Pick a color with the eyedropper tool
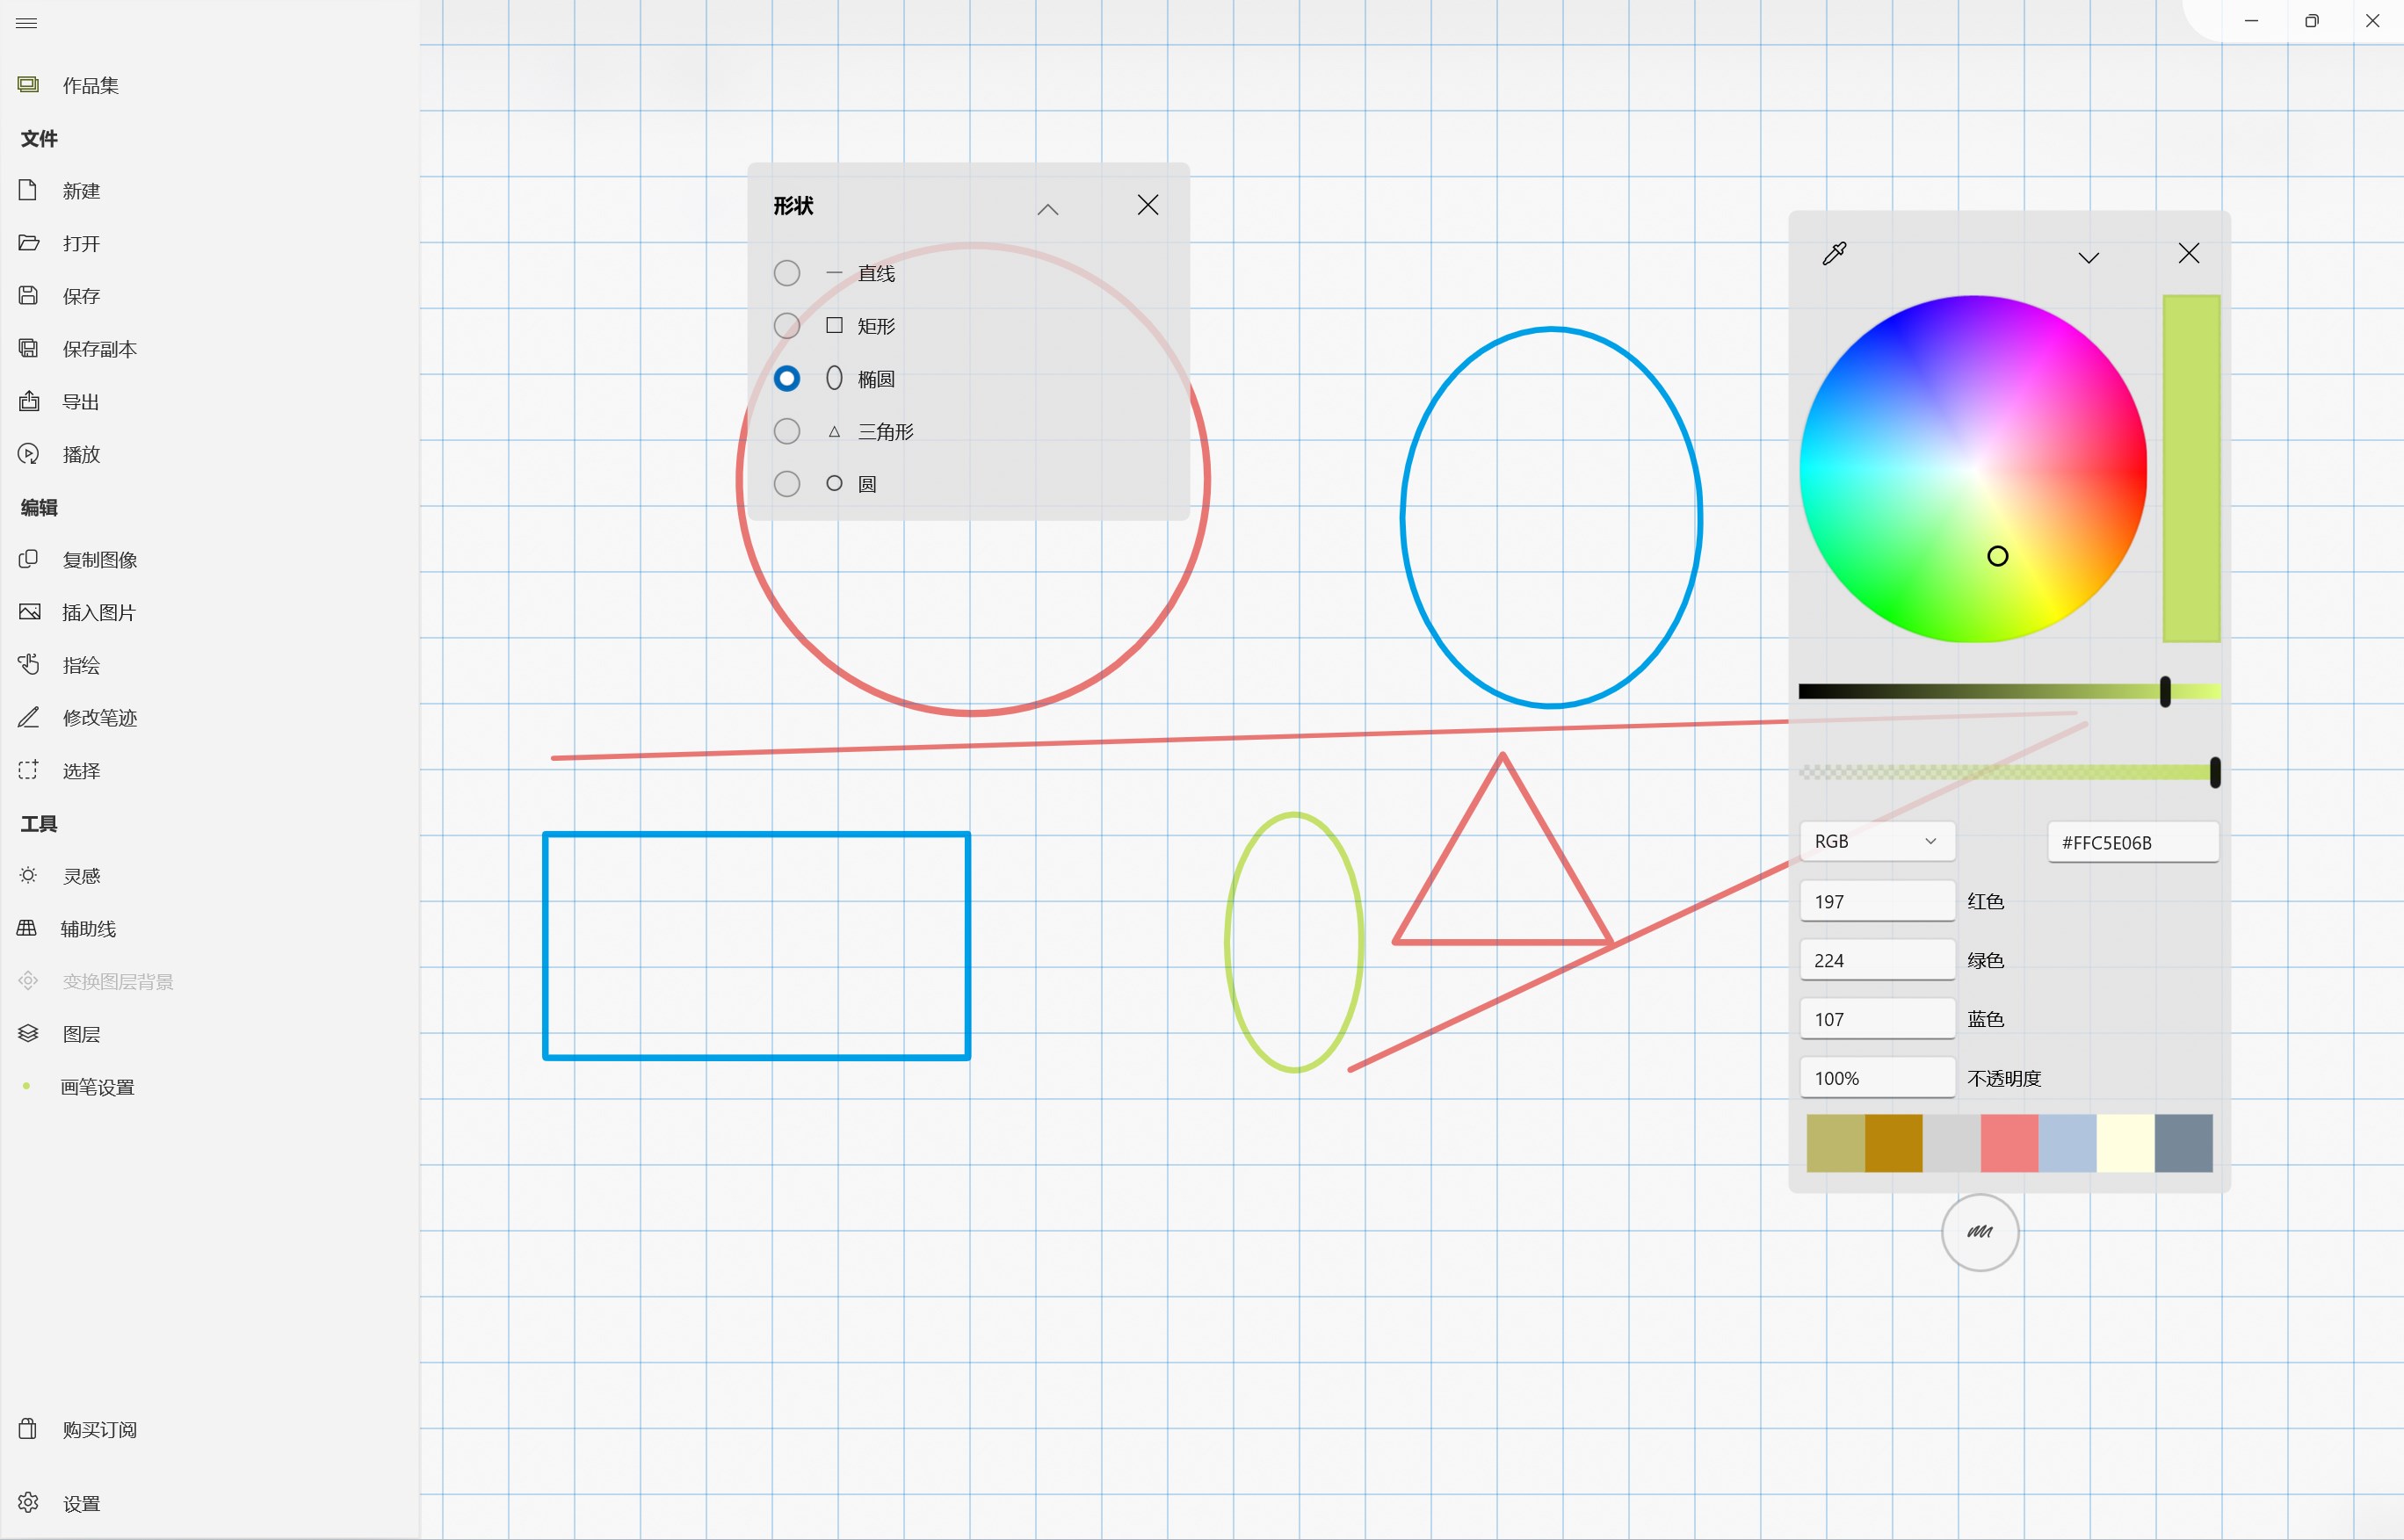Screen dimensions: 2404x1540 1834,254
